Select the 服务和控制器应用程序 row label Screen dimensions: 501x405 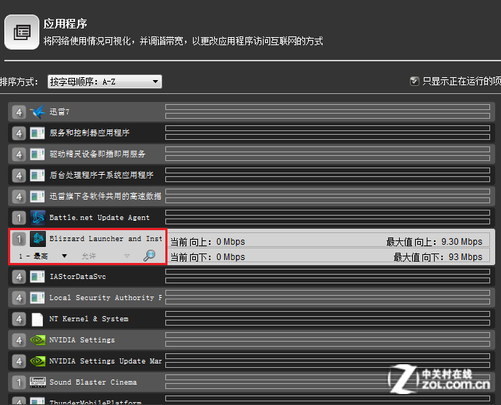point(89,133)
